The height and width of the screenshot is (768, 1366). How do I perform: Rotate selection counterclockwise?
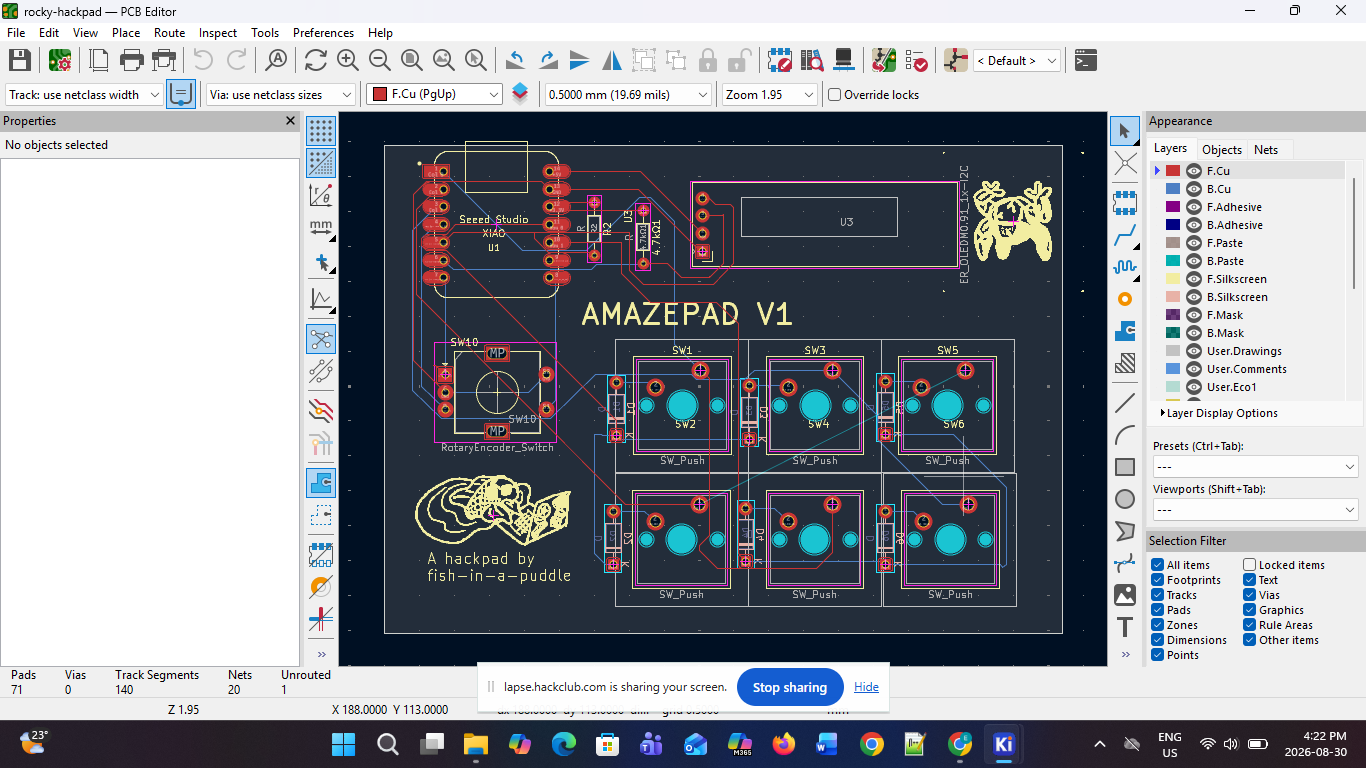pos(516,60)
